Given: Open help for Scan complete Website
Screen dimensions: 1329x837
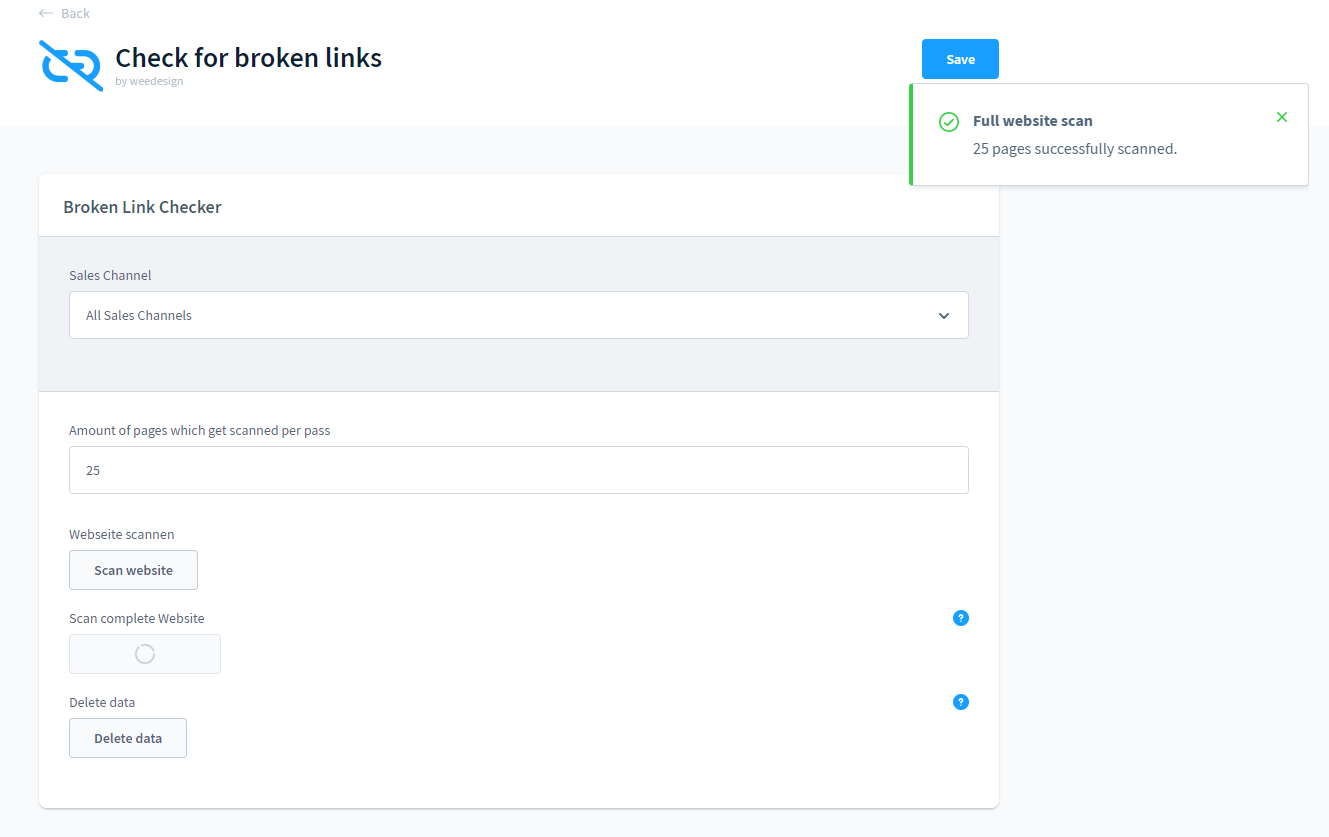Looking at the screenshot, I should coord(961,618).
